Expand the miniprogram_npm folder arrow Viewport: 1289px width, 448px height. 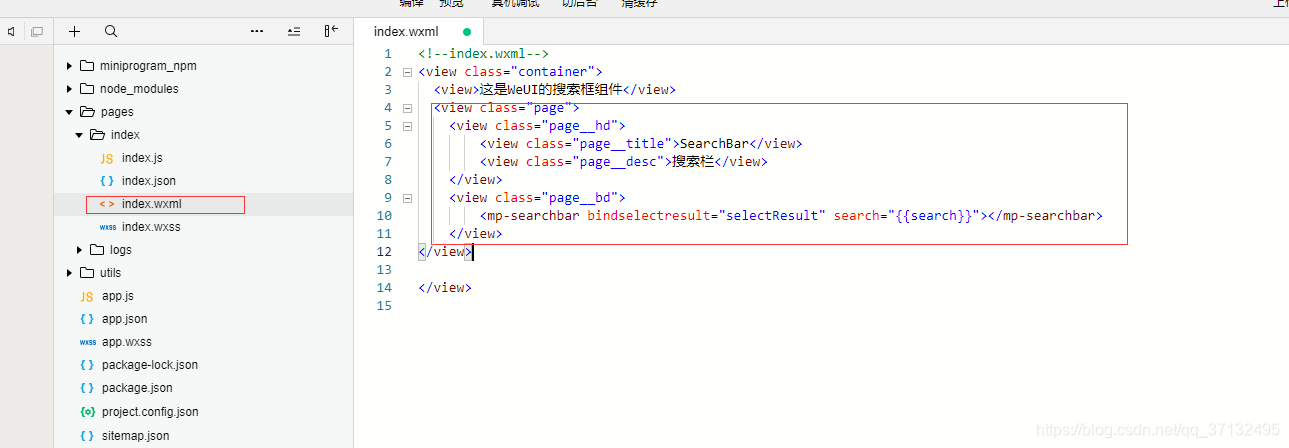tap(69, 66)
